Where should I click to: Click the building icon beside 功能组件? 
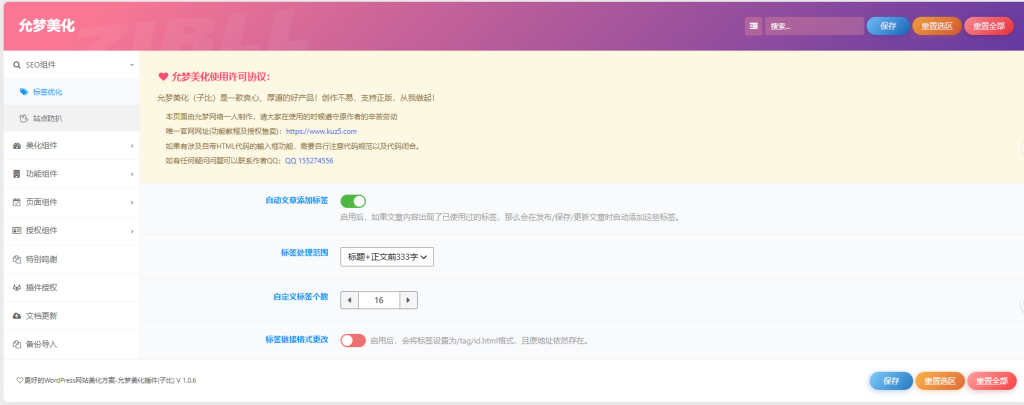tap(17, 174)
